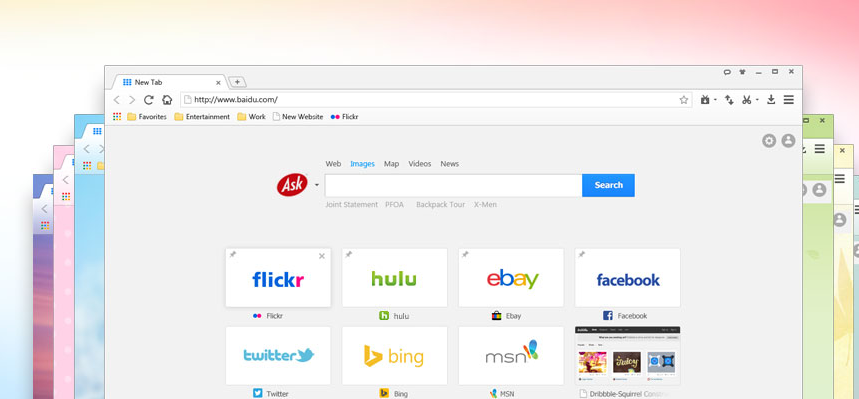The image size is (859, 399).
Task: Switch to the Map search category
Action: point(391,164)
